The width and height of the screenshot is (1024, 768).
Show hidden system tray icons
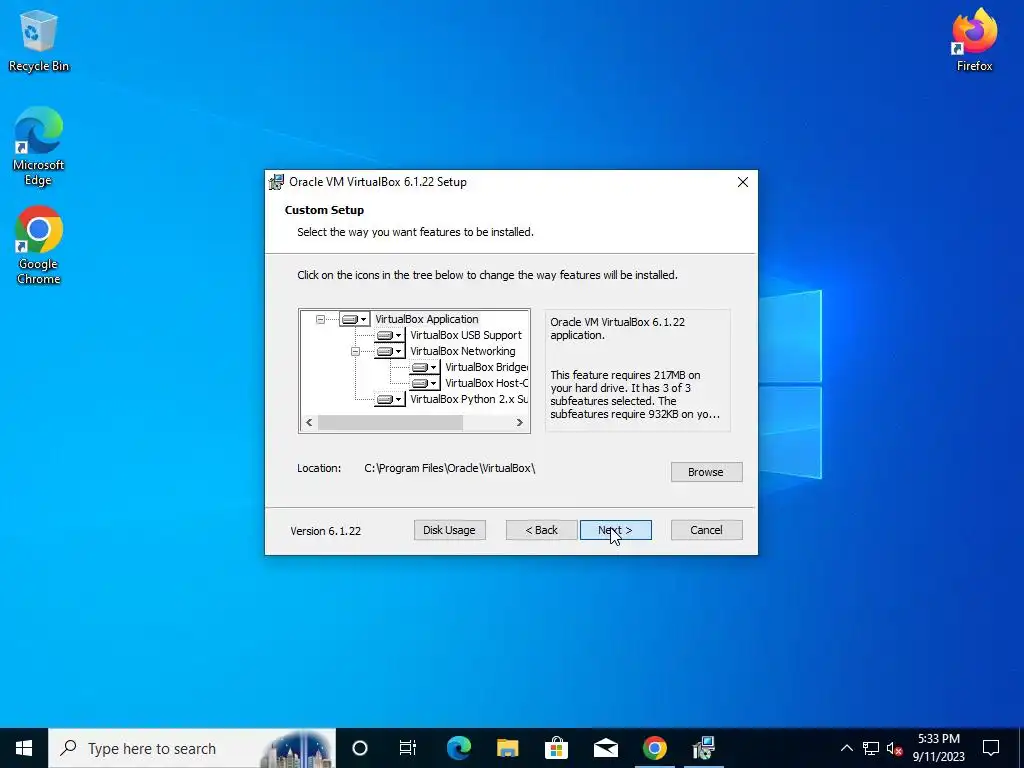[x=846, y=748]
